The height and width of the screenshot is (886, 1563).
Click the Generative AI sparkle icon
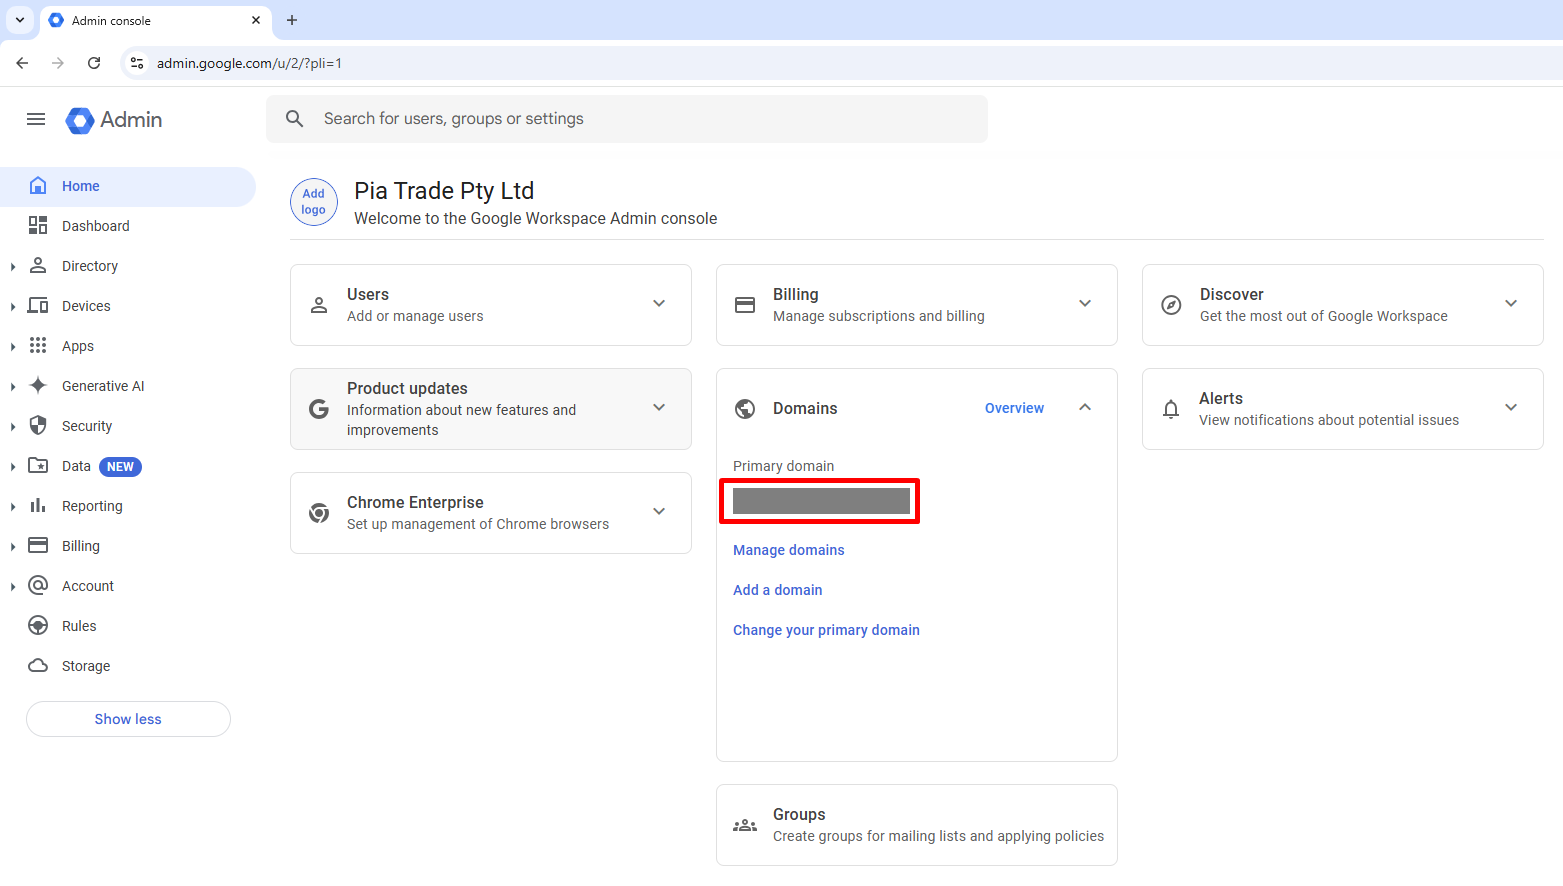click(38, 386)
